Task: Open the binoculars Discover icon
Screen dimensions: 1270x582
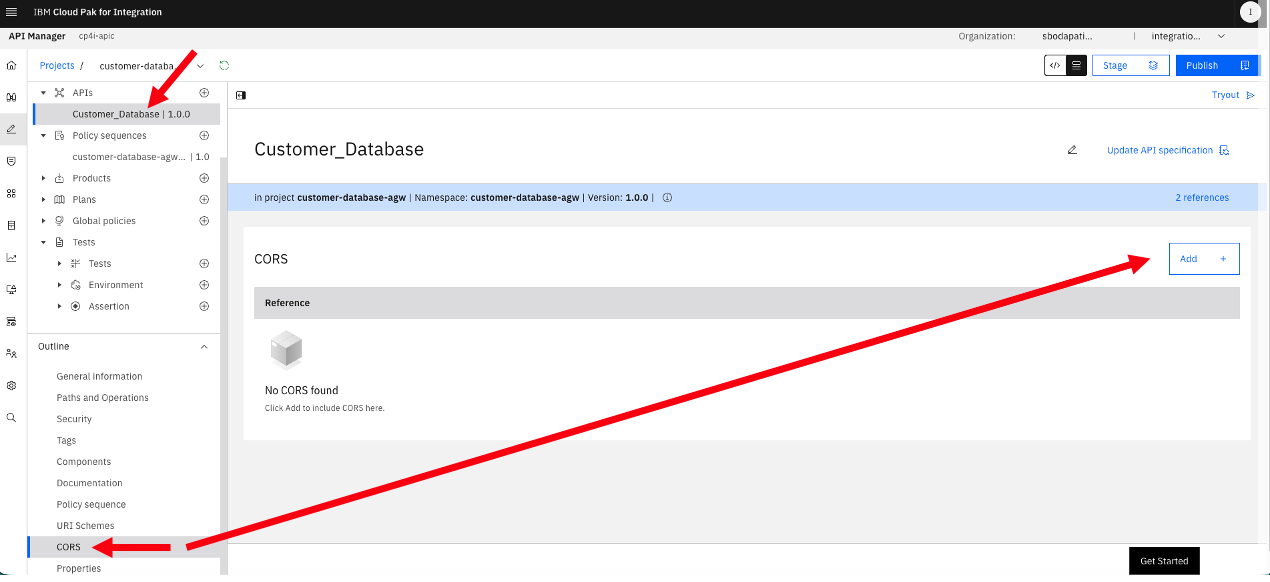Action: (11, 97)
